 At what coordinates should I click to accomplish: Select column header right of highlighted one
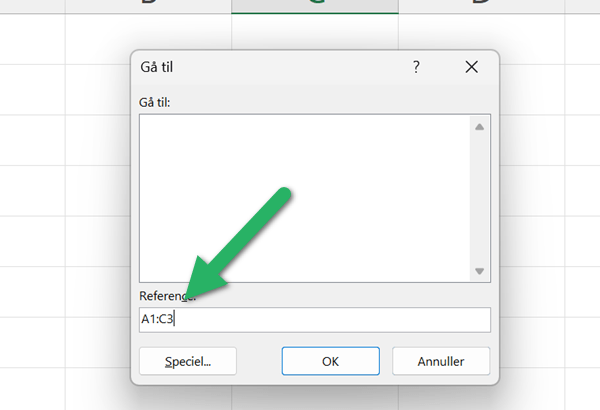[x=481, y=6]
